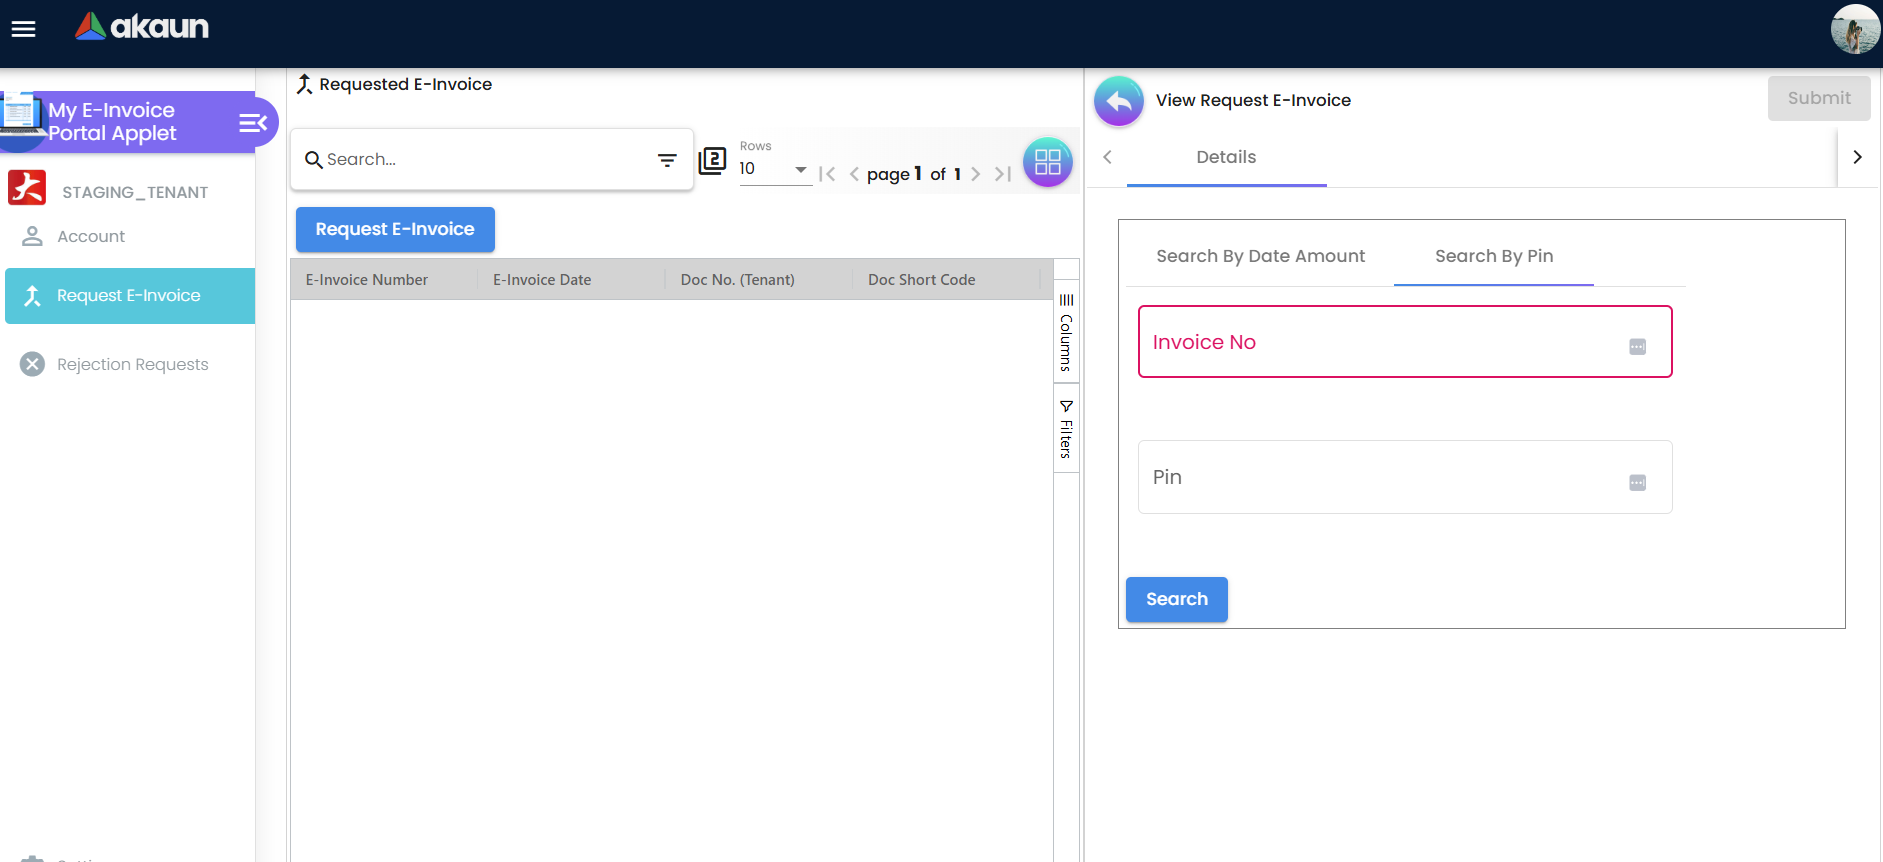Sort by Doc Short Code column header
The width and height of the screenshot is (1883, 862).
click(x=922, y=280)
